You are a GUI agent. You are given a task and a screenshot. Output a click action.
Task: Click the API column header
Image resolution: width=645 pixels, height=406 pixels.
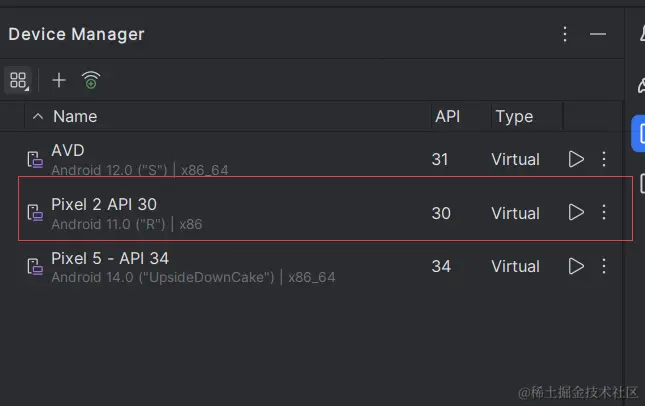447,116
